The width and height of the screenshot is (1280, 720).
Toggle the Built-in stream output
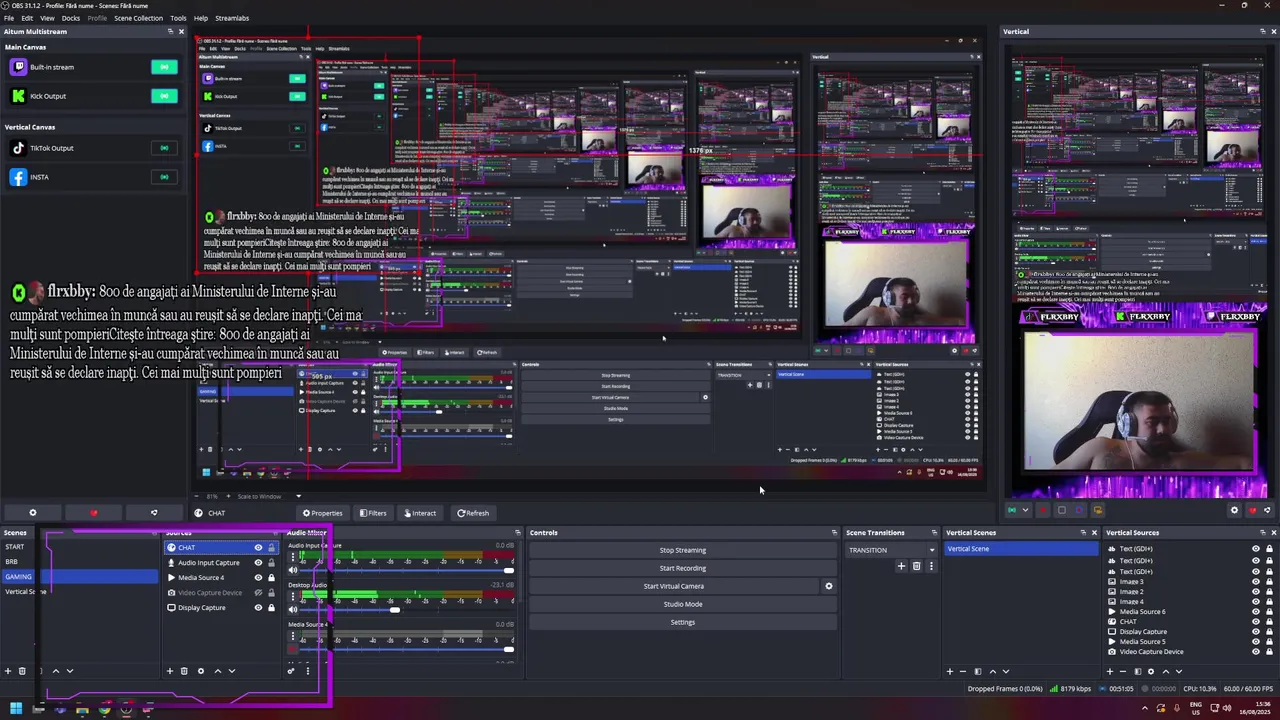click(x=164, y=67)
